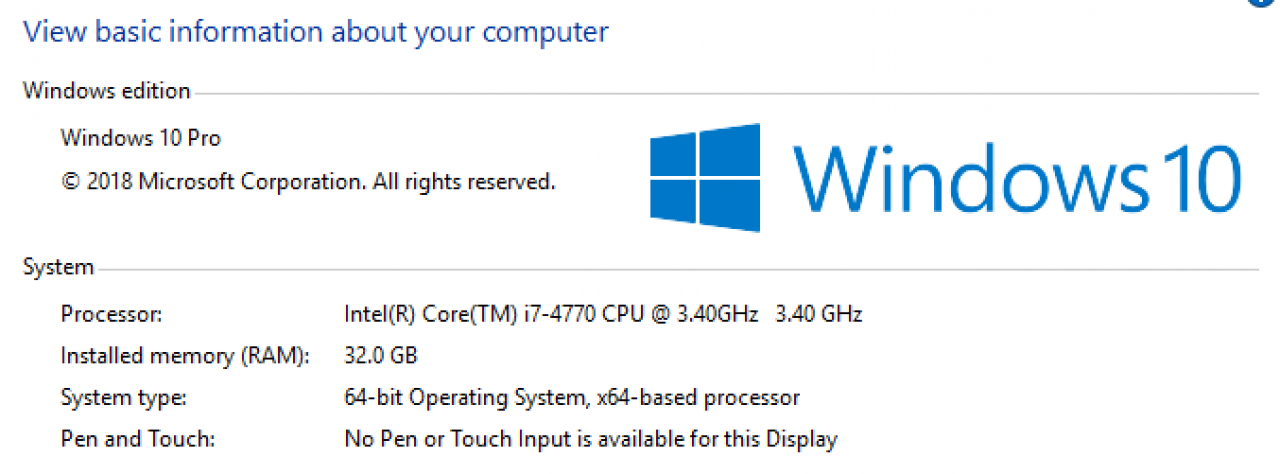The width and height of the screenshot is (1280, 474).
Task: Click the Intel Core i7-4770 CPU text
Action: [551, 314]
